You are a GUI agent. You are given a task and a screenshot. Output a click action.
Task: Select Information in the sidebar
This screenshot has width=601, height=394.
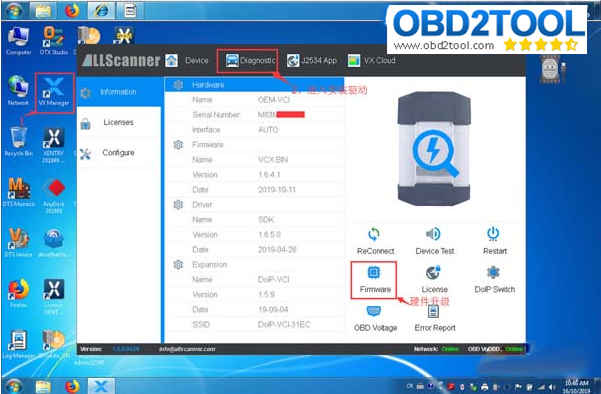119,92
